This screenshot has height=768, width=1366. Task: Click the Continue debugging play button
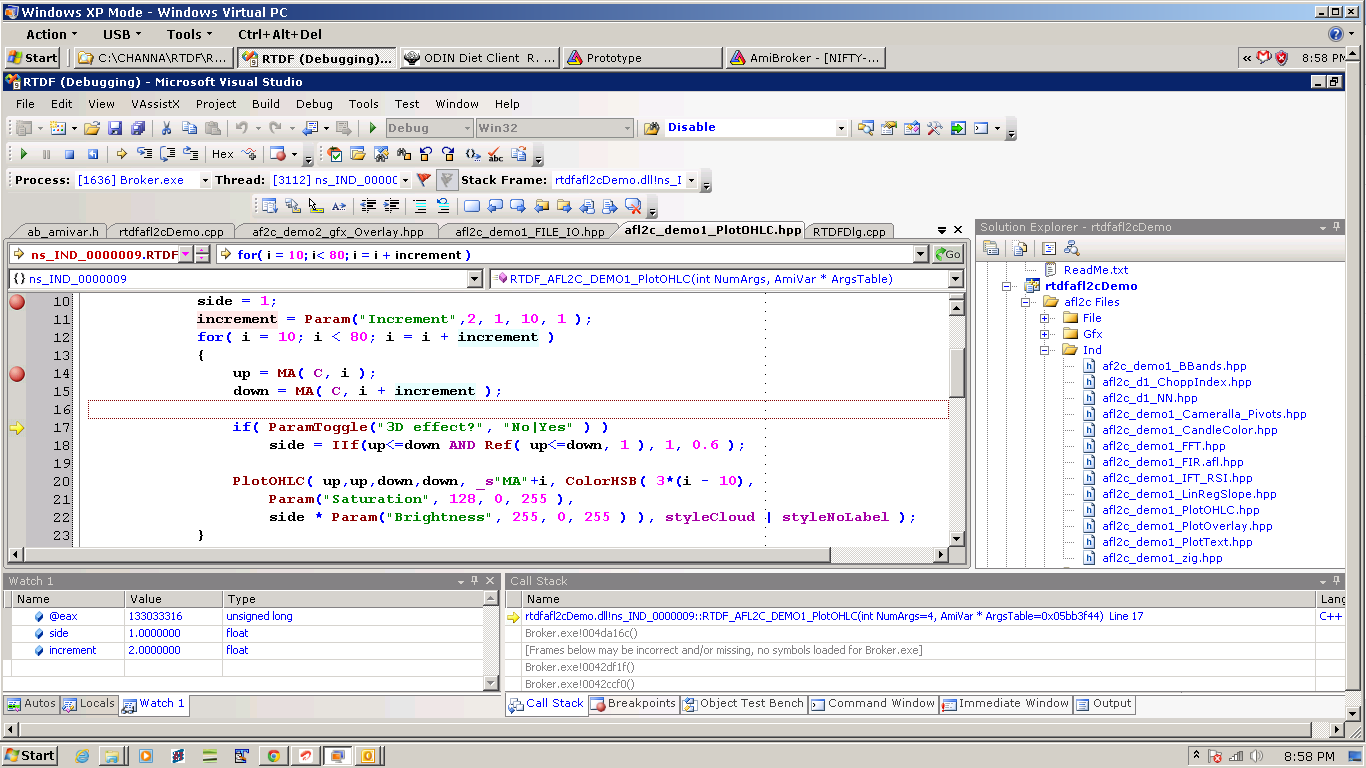(24, 154)
